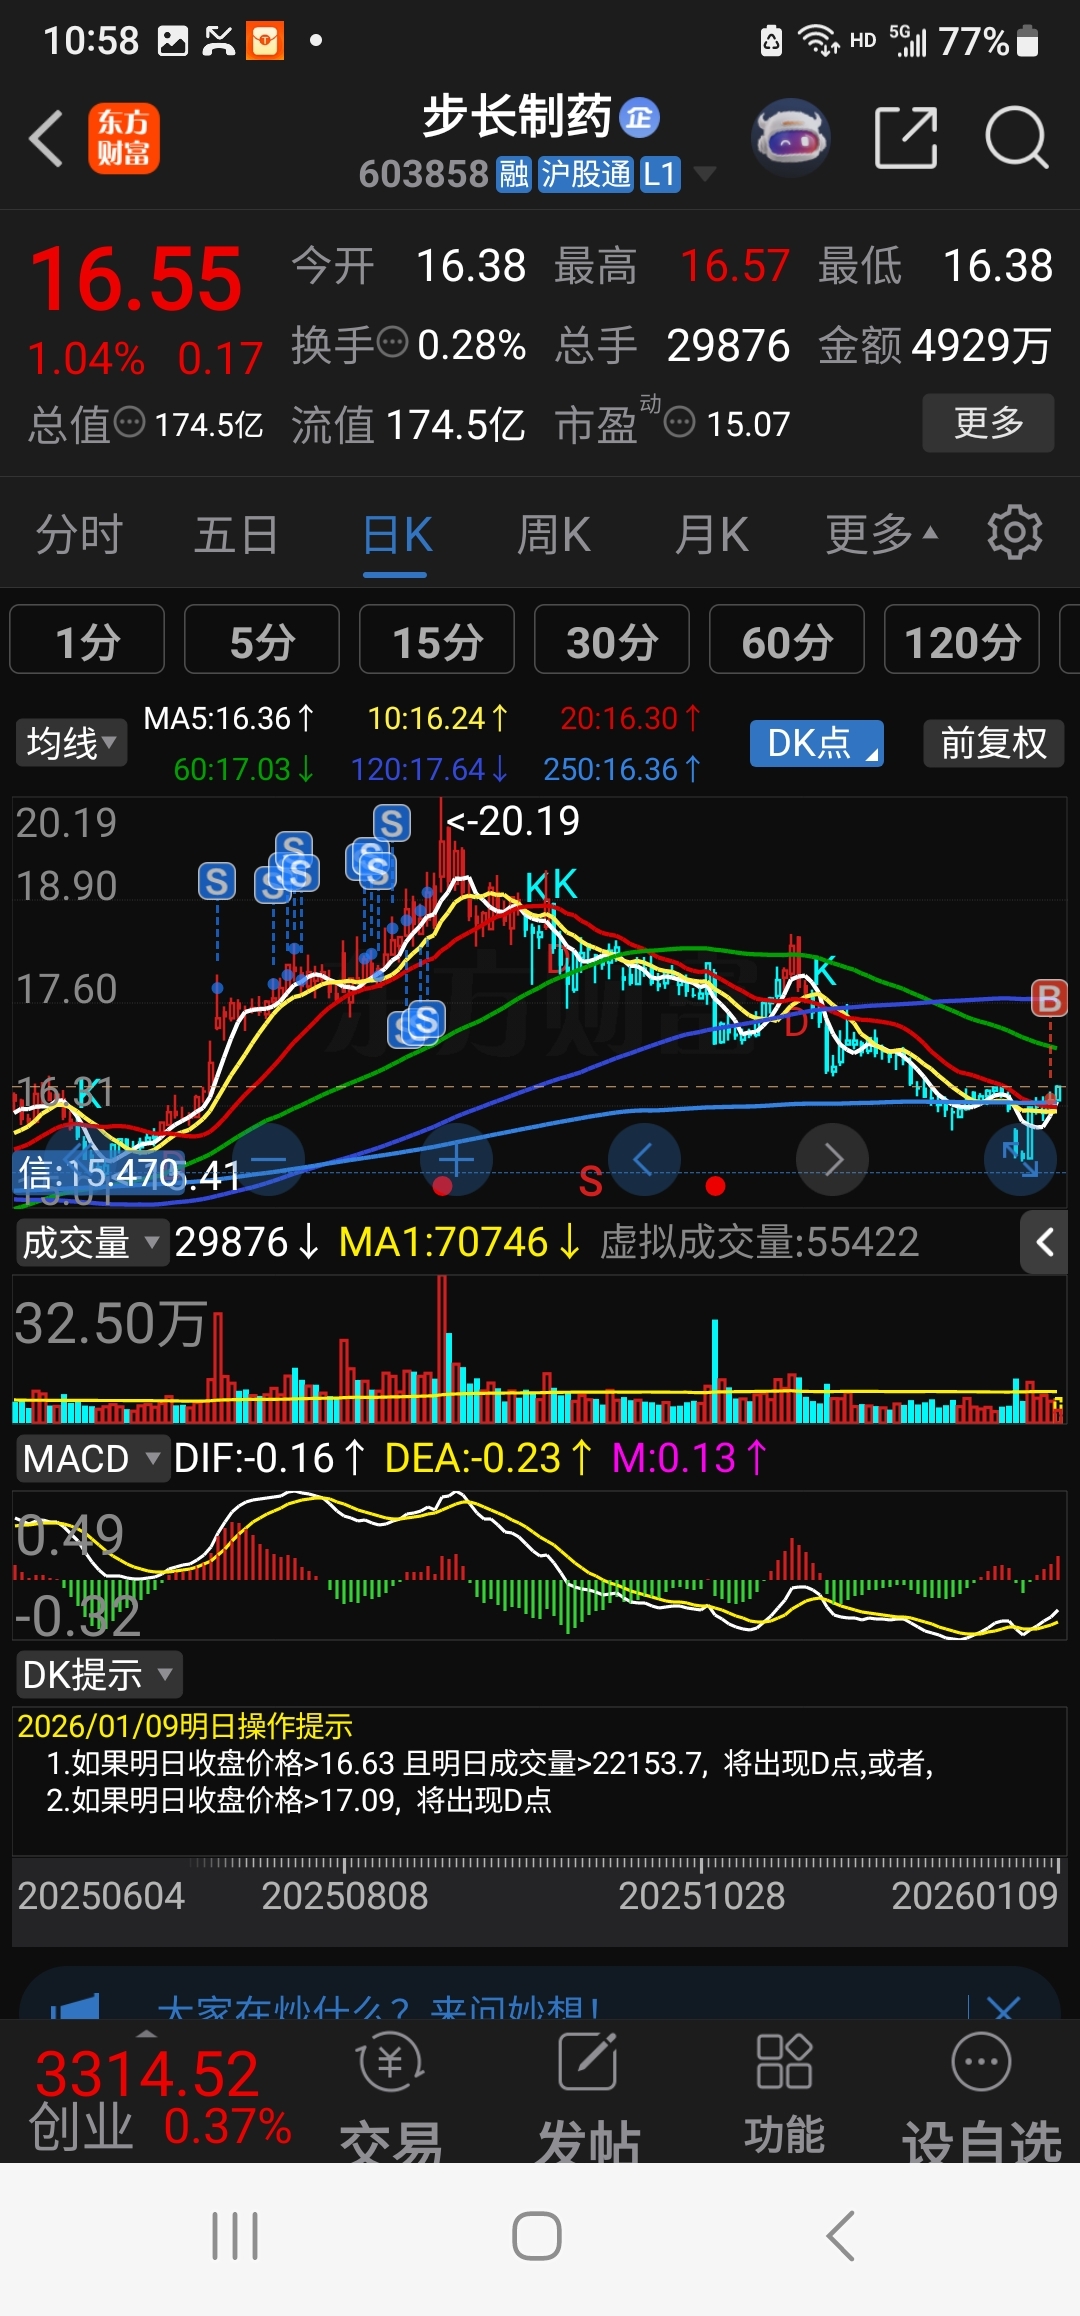Tap the L1 level tag

tap(659, 174)
